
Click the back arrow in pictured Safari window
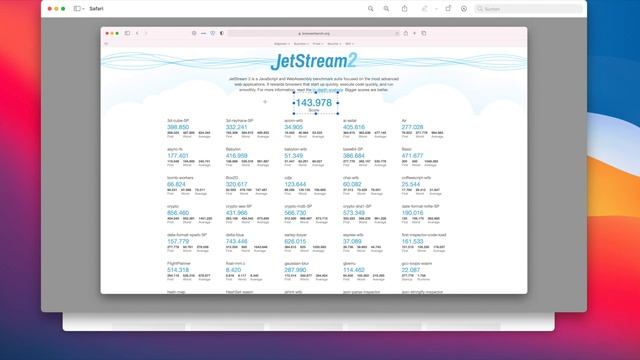tap(137, 33)
